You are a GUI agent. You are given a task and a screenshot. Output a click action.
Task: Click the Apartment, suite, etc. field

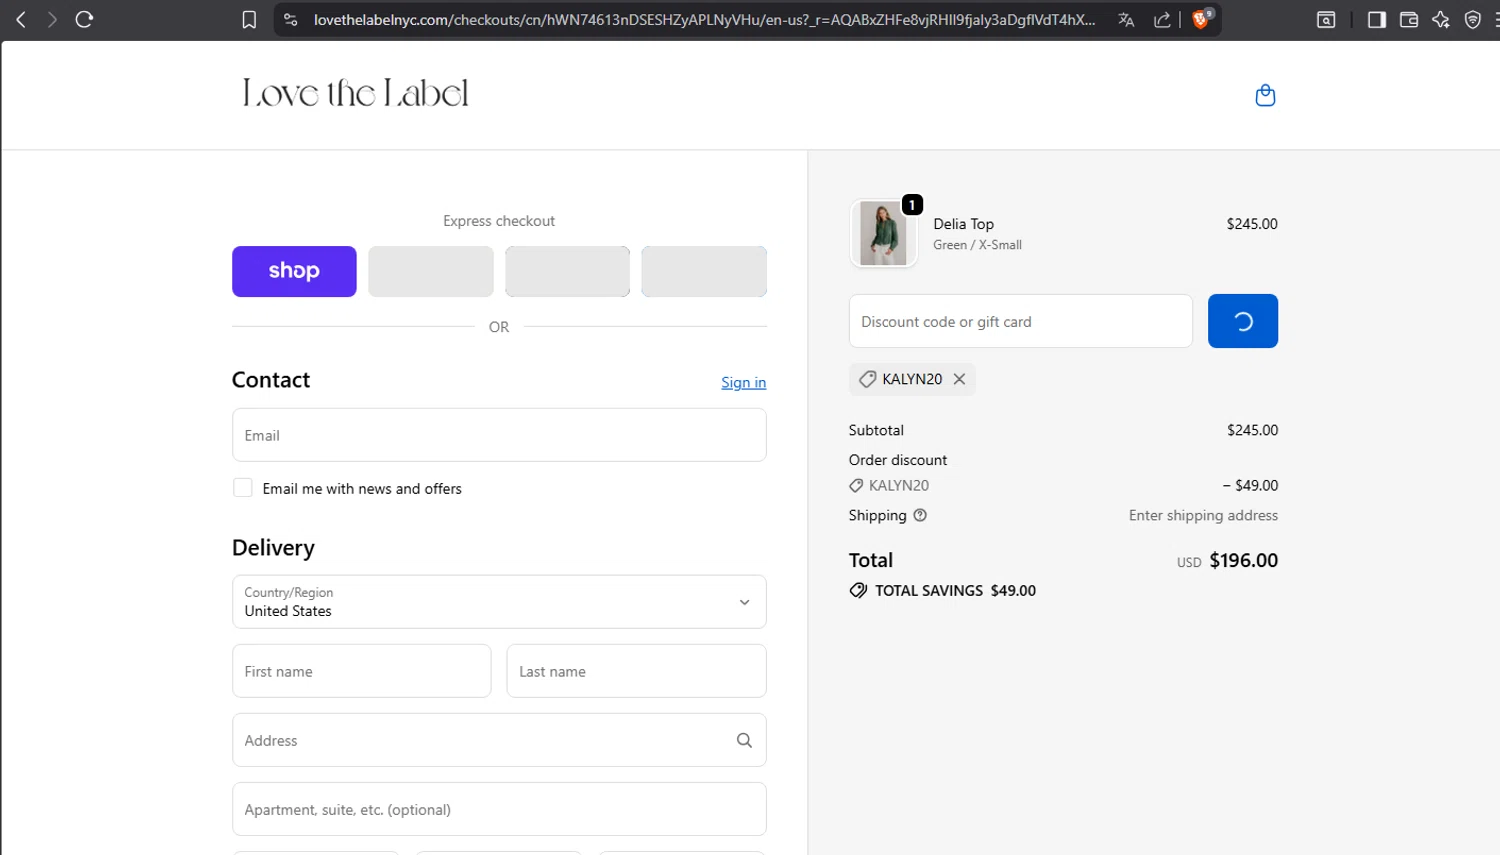pyautogui.click(x=499, y=809)
